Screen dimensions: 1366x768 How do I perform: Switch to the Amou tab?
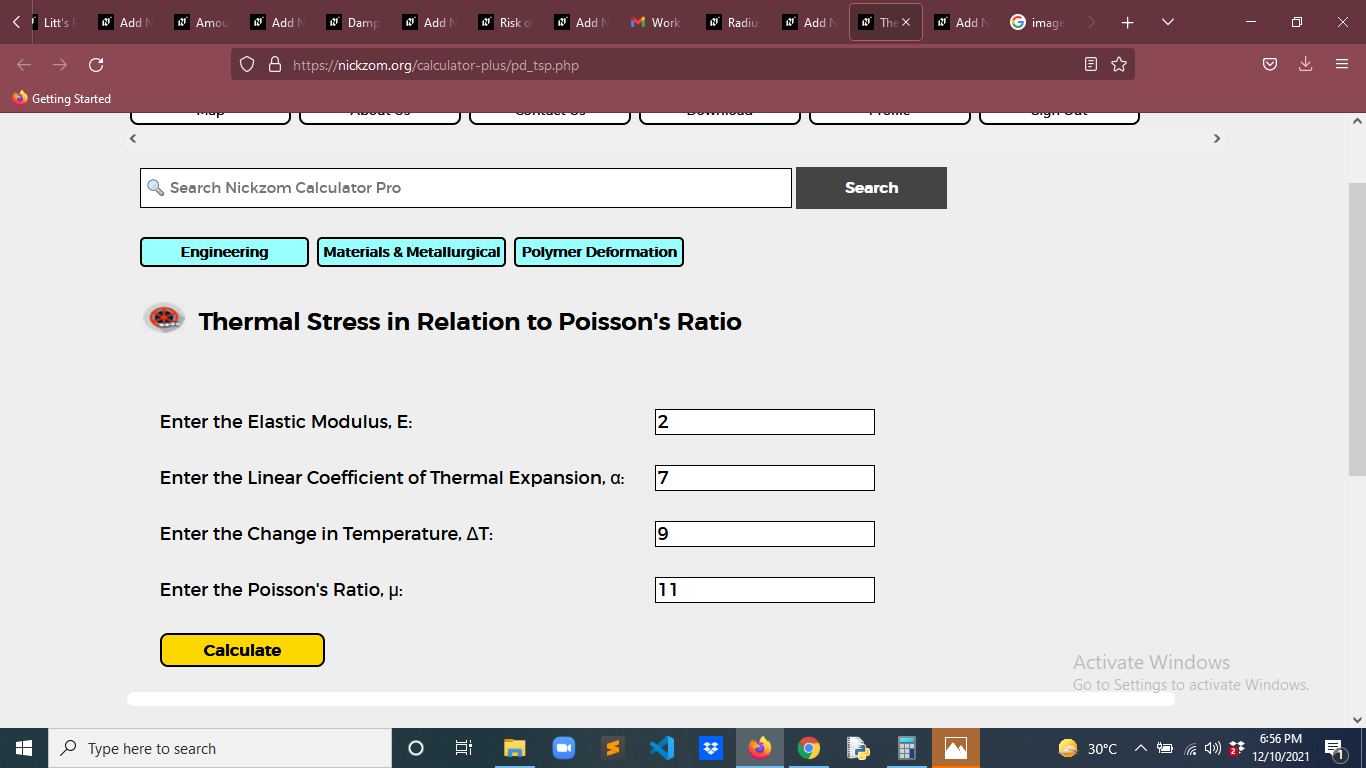pos(202,22)
